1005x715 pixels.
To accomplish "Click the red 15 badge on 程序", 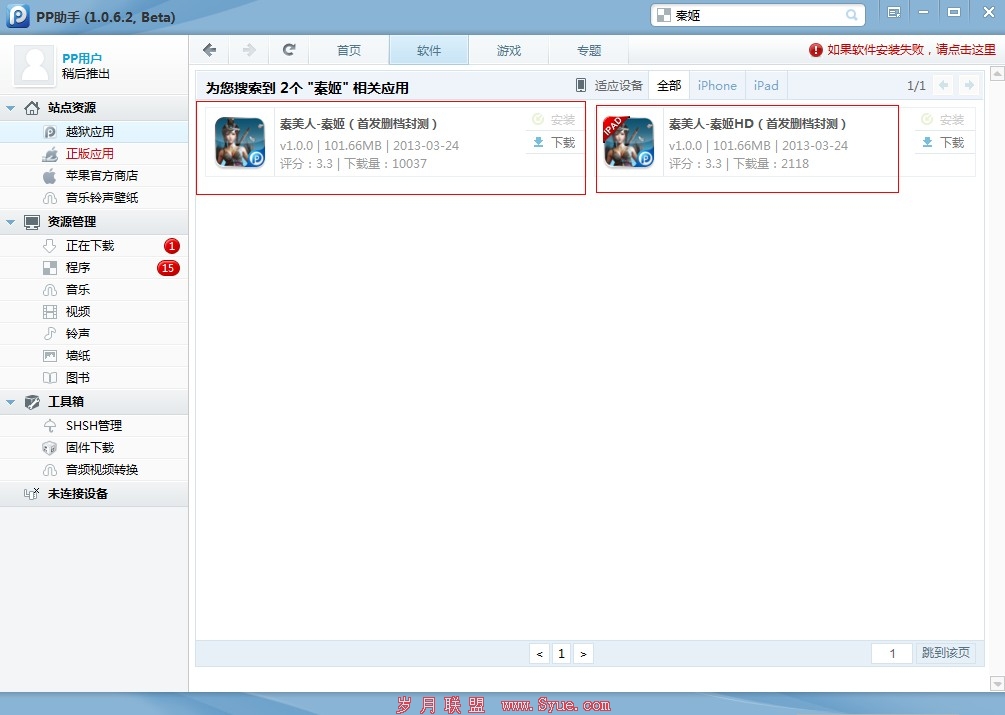I will click(168, 268).
